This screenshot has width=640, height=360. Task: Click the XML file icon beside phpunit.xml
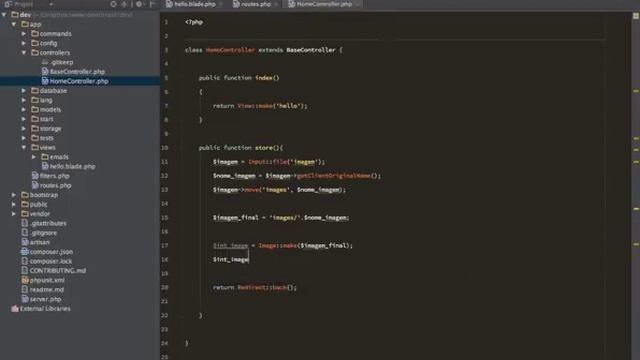tap(25, 280)
